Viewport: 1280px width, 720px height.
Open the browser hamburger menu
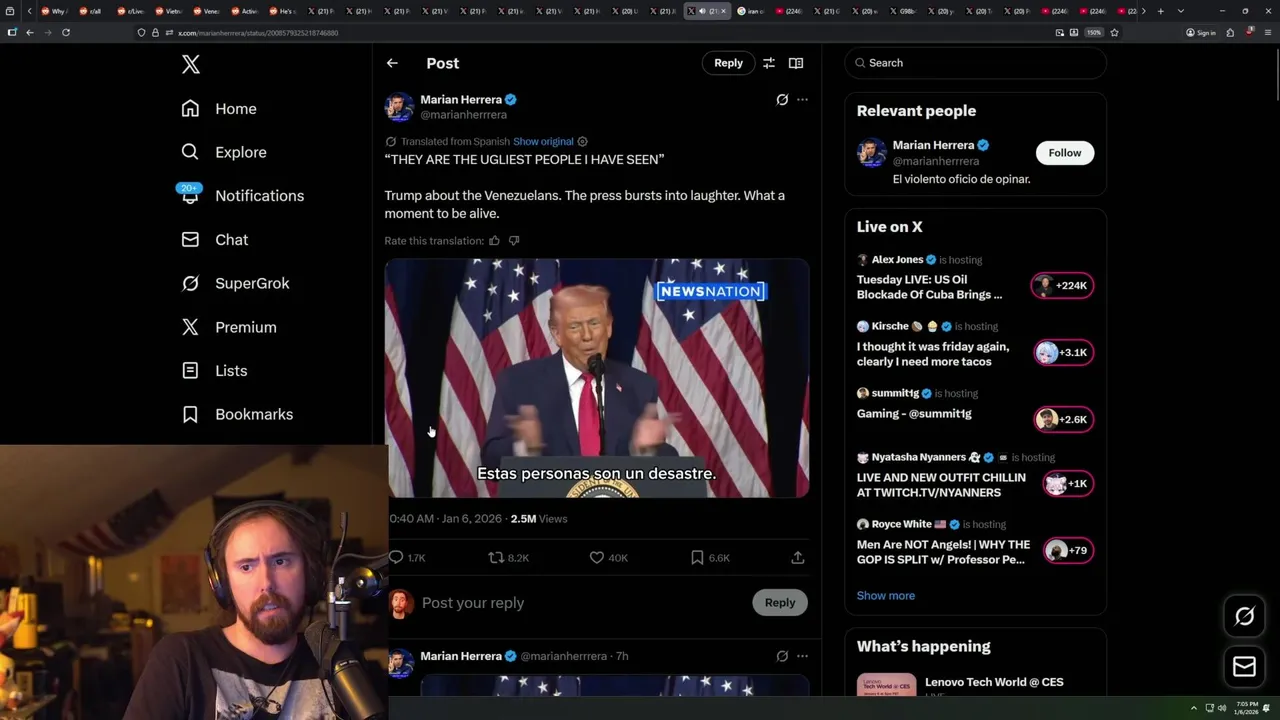1267,32
